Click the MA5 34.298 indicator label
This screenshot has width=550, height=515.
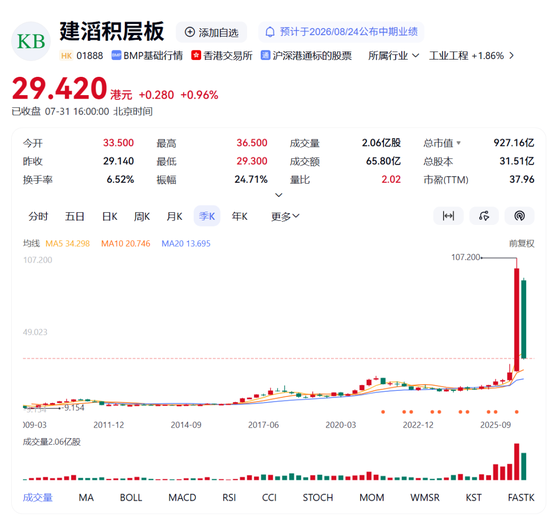coord(68,243)
